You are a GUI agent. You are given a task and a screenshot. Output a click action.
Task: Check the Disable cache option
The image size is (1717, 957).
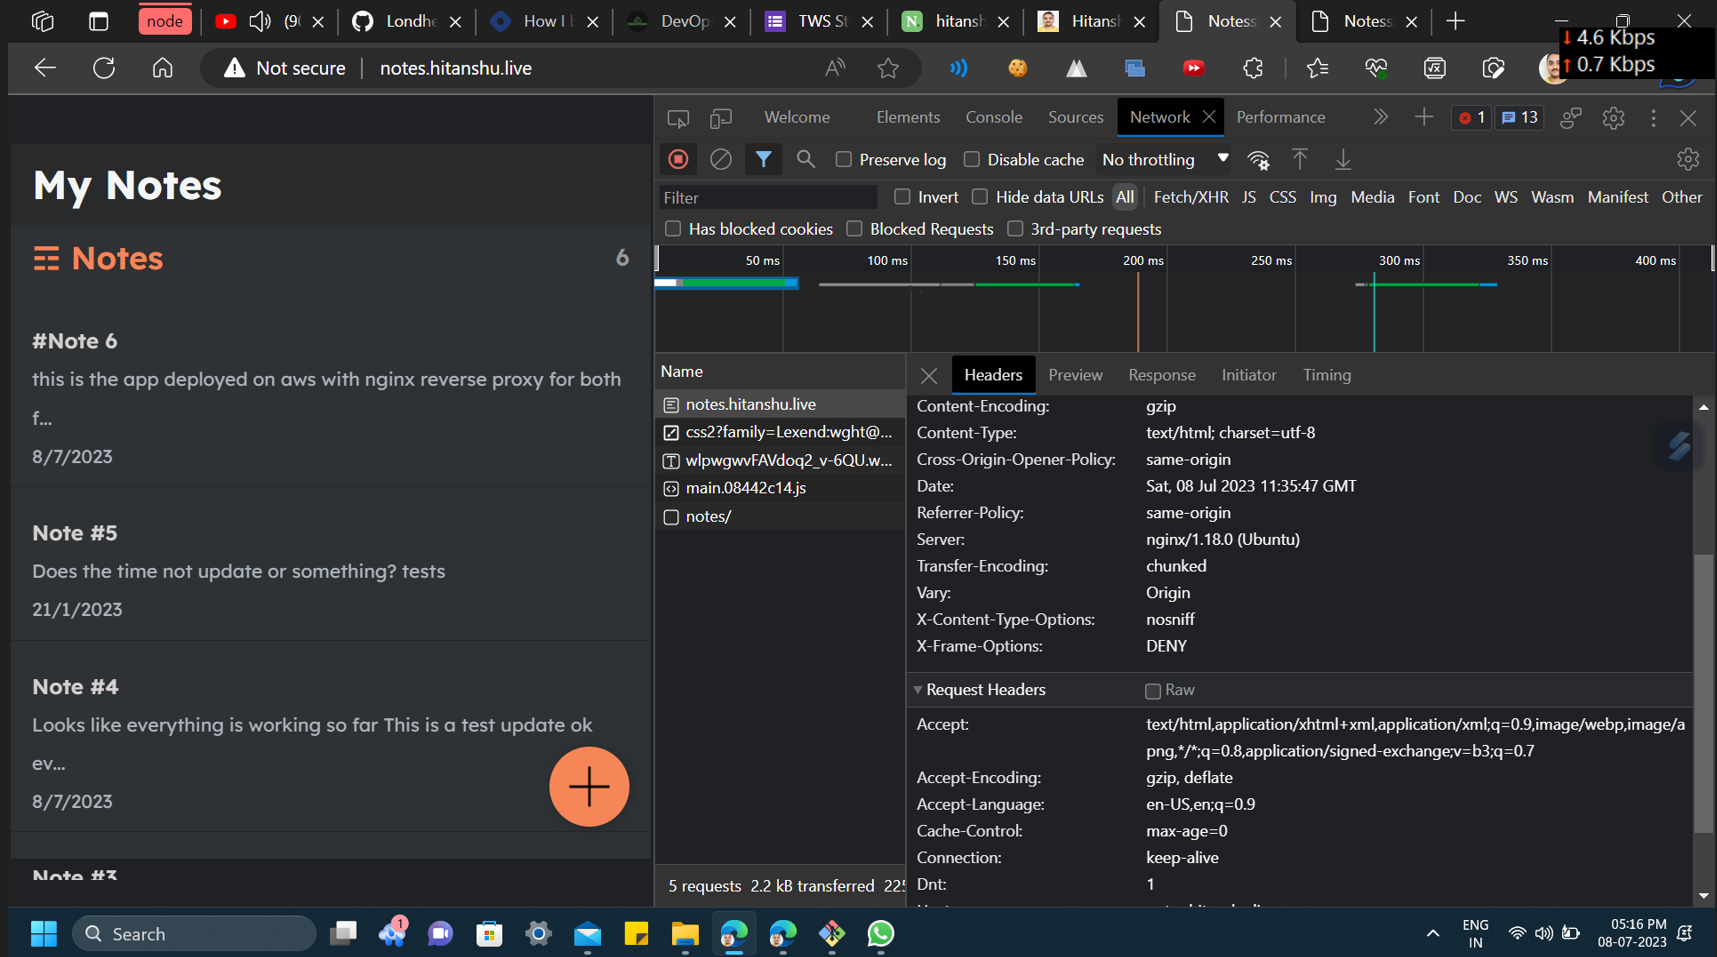[972, 159]
